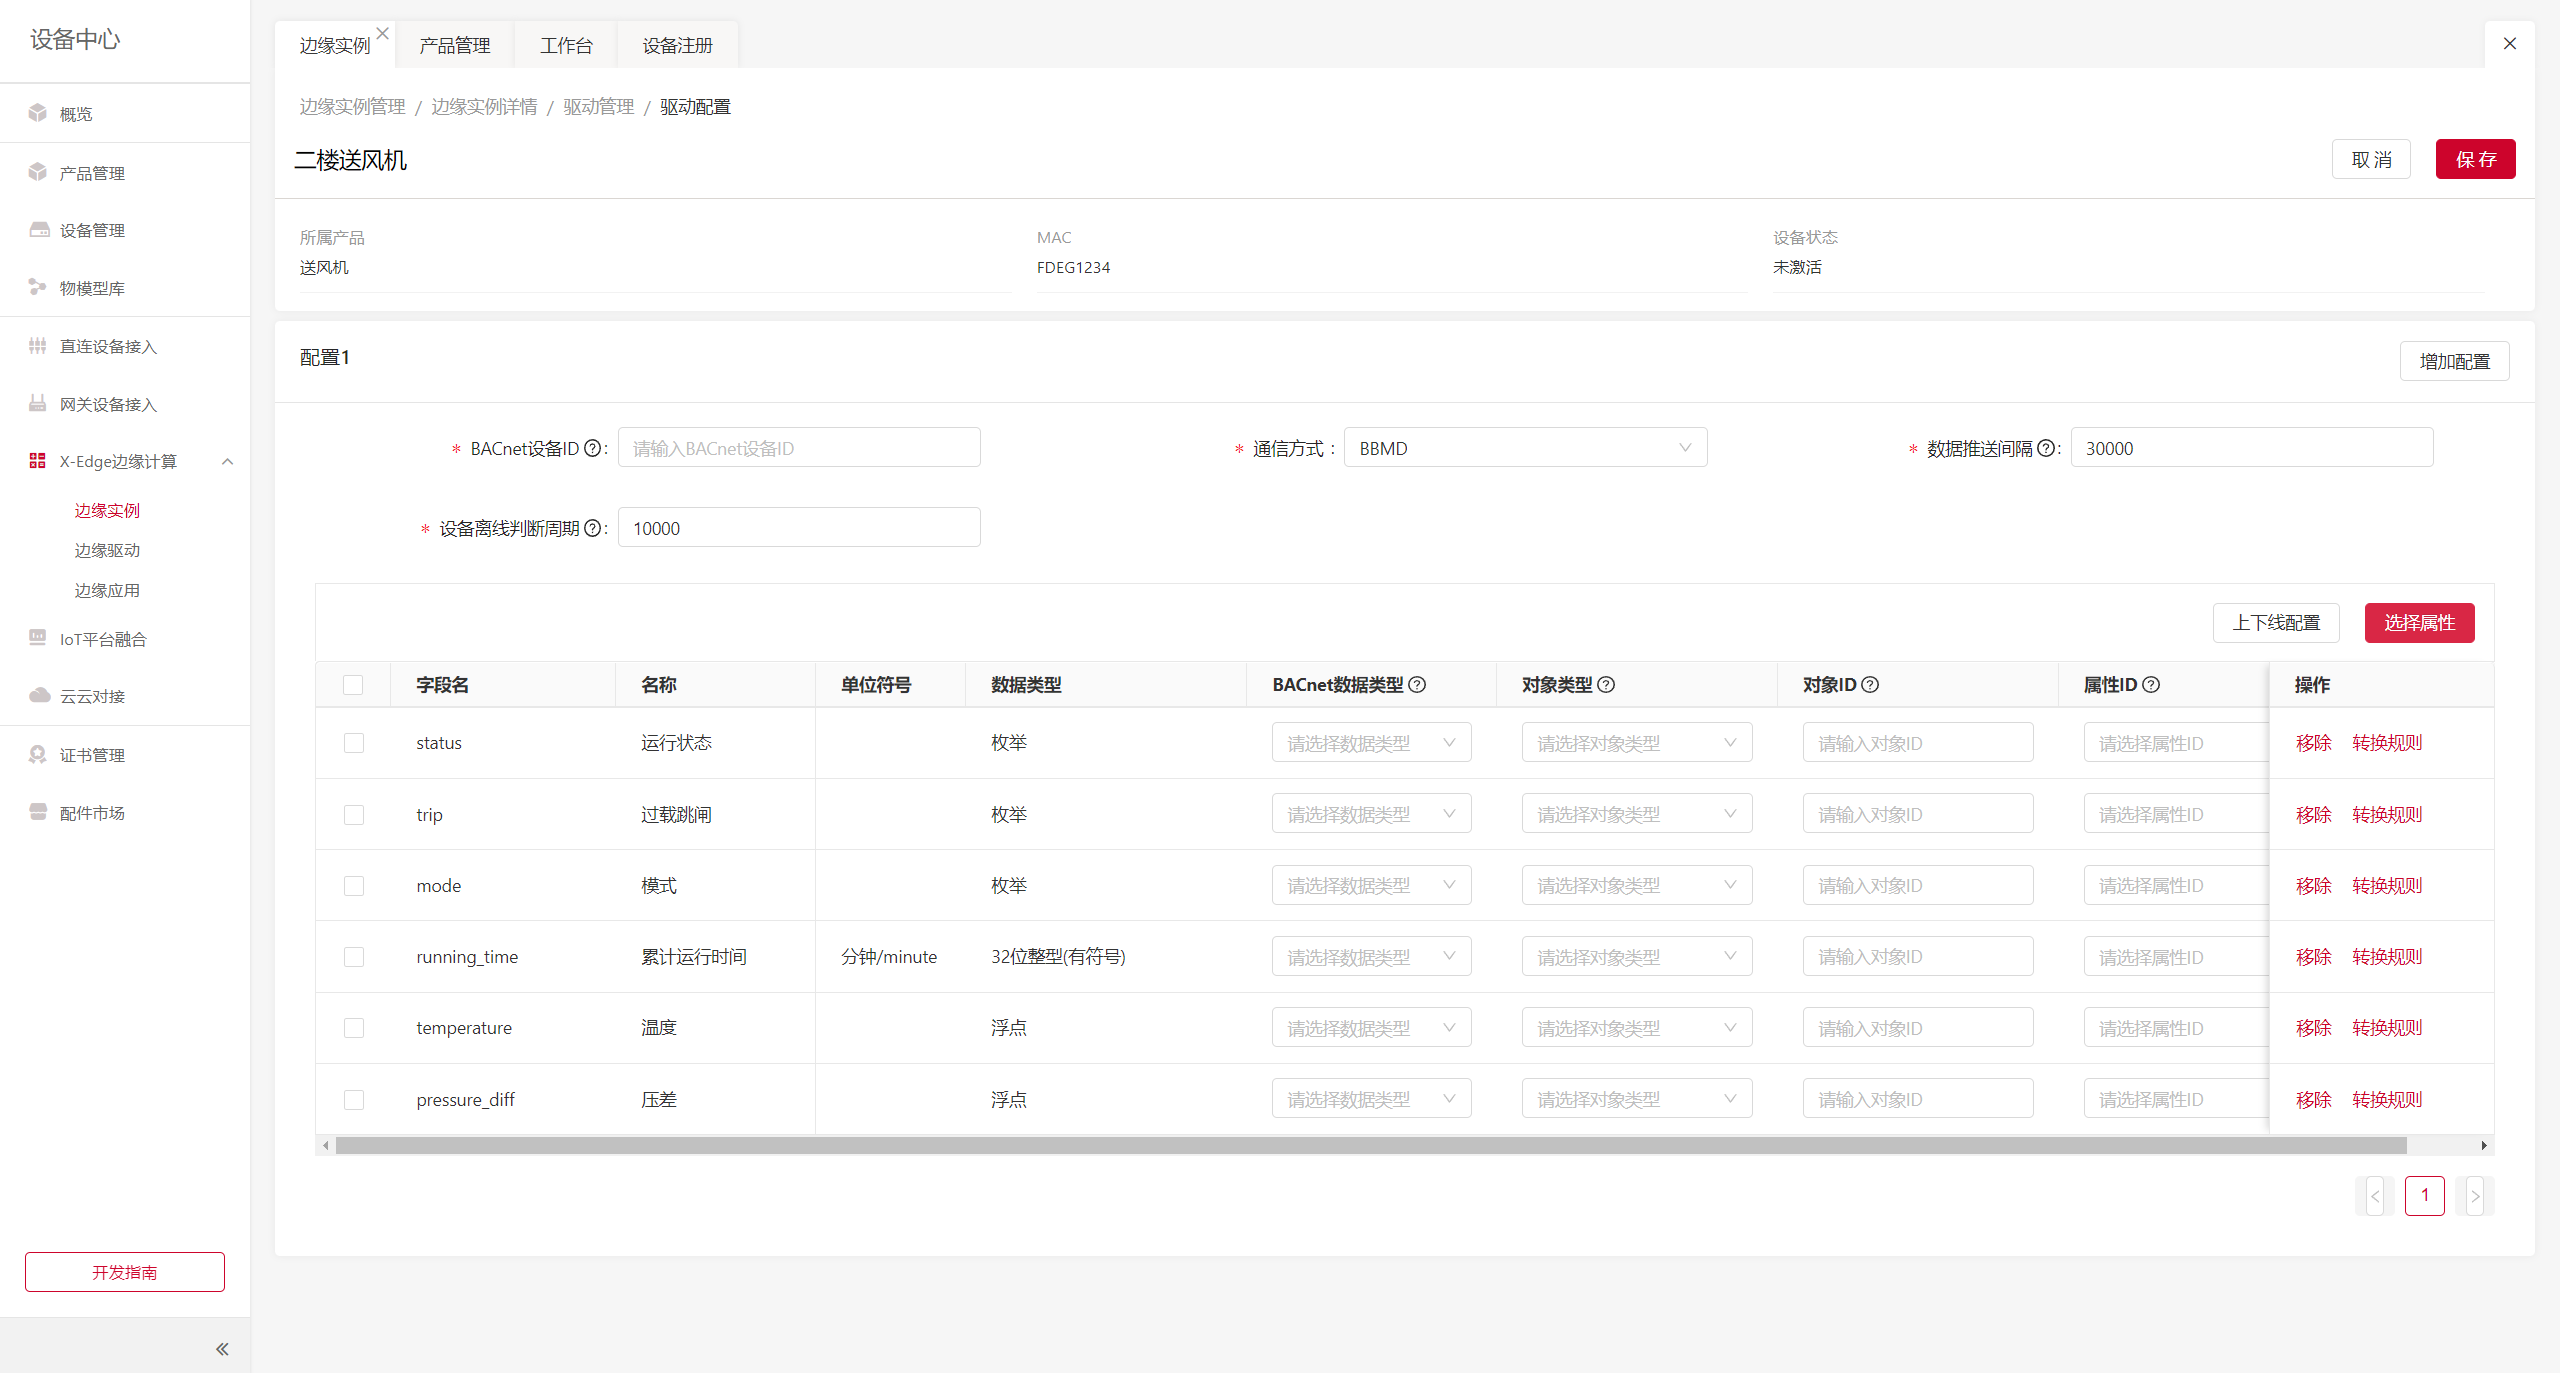Click the table's horizontal scrollbar
This screenshot has width=2560, height=1373.
pyautogui.click(x=1370, y=1146)
